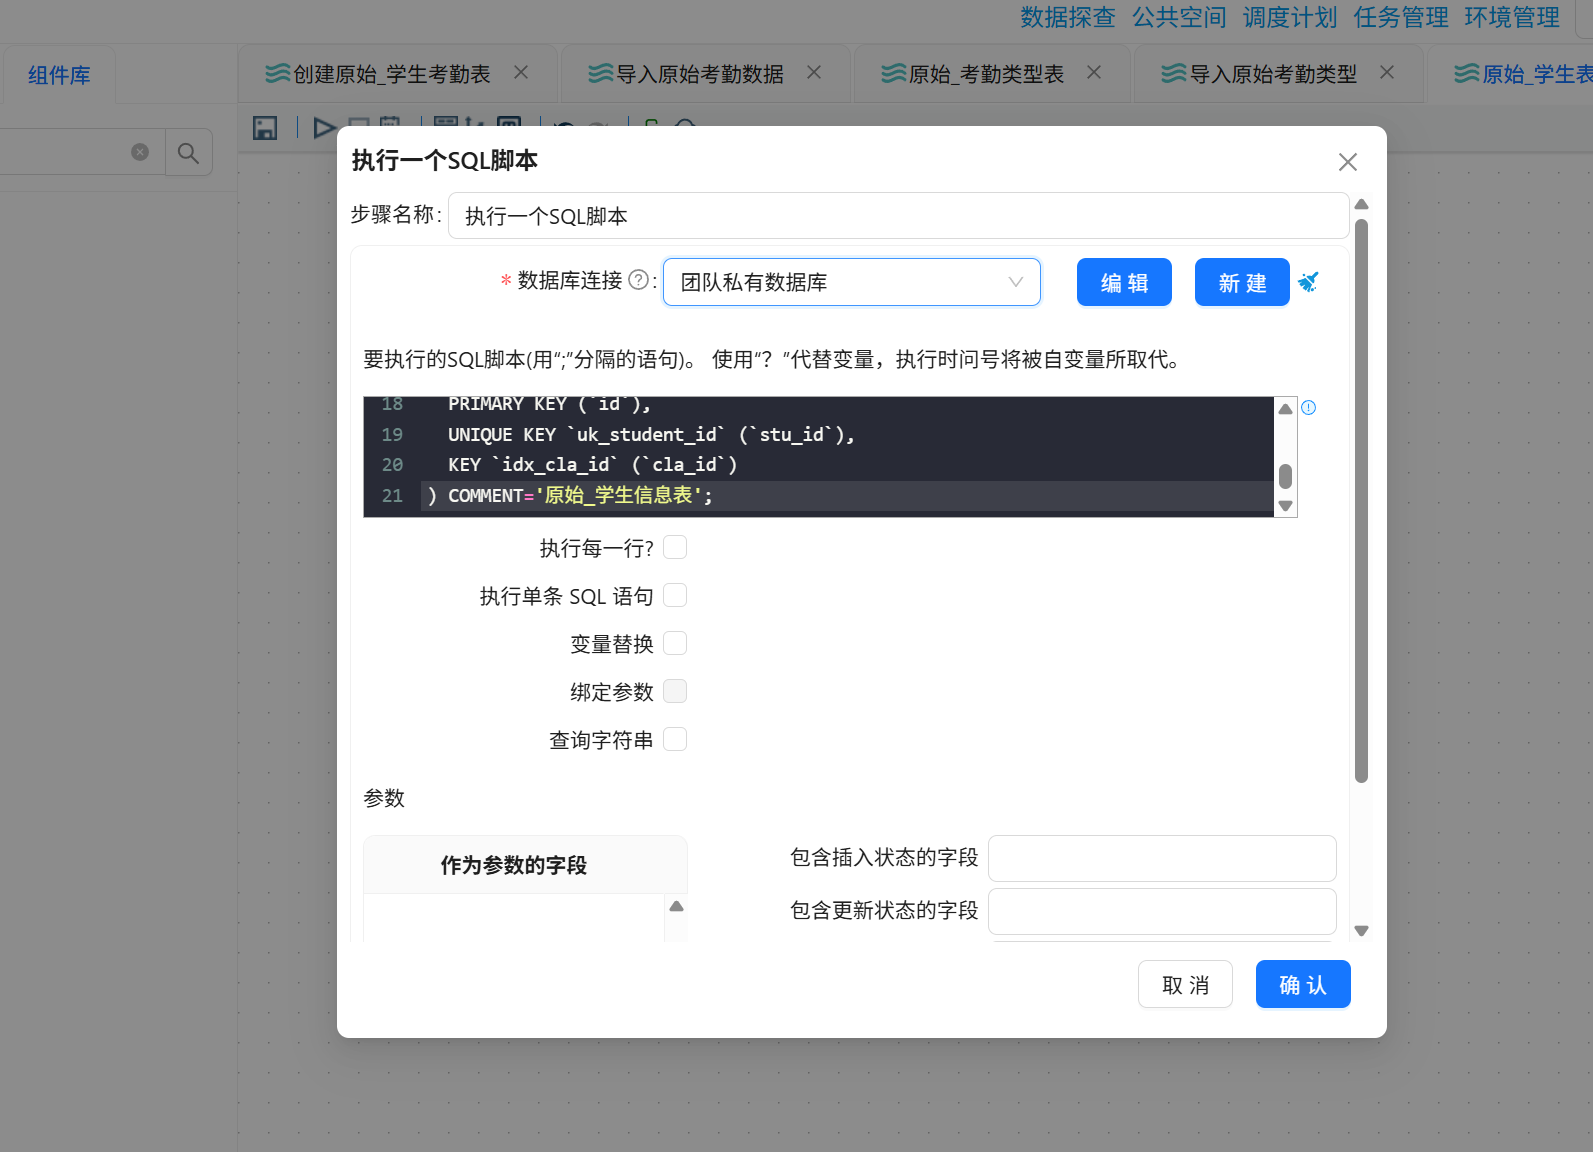Click the workflow icon on the 原始_学生表 tab
The image size is (1593, 1152).
pyautogui.click(x=1466, y=73)
